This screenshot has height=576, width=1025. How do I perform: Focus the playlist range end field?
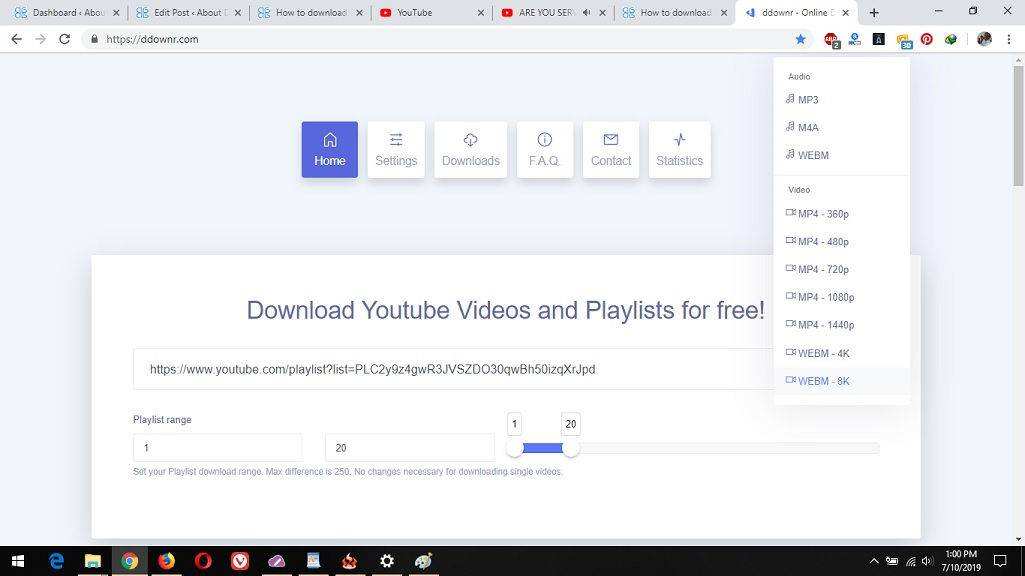(x=410, y=448)
